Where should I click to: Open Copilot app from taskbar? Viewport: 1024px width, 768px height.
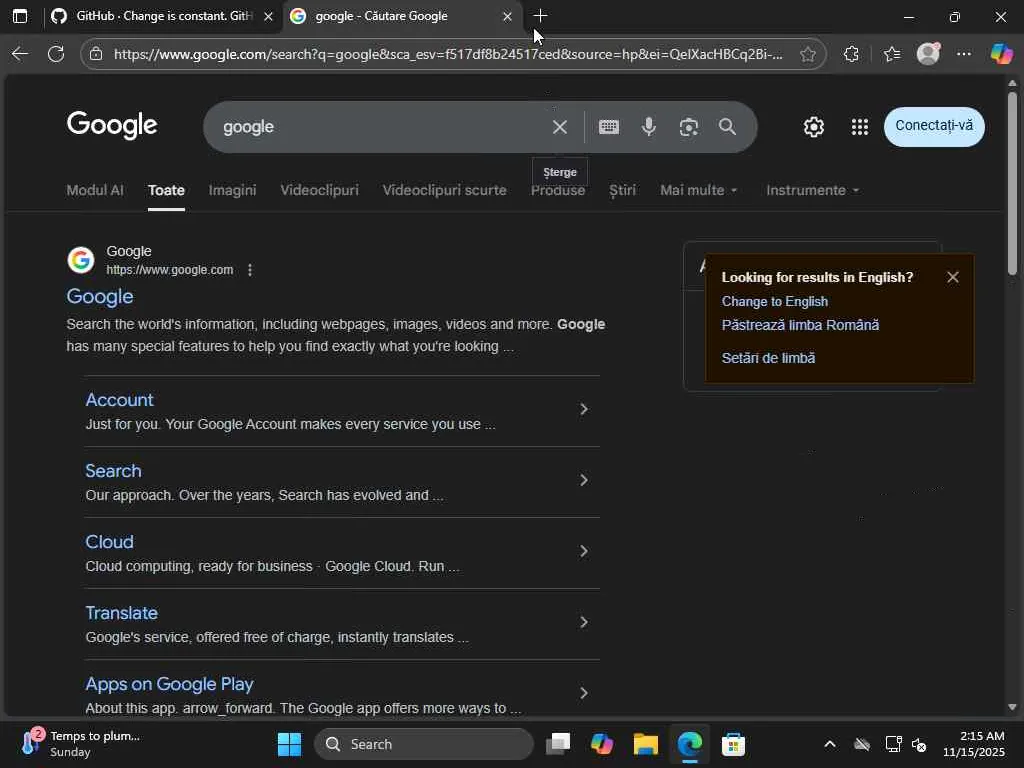(602, 744)
